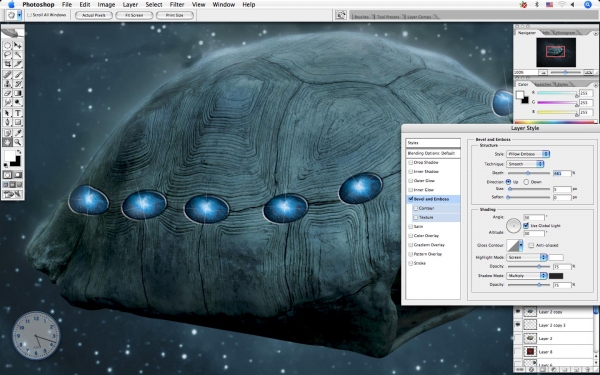Open the Image menu
The width and height of the screenshot is (600, 375).
click(x=106, y=5)
